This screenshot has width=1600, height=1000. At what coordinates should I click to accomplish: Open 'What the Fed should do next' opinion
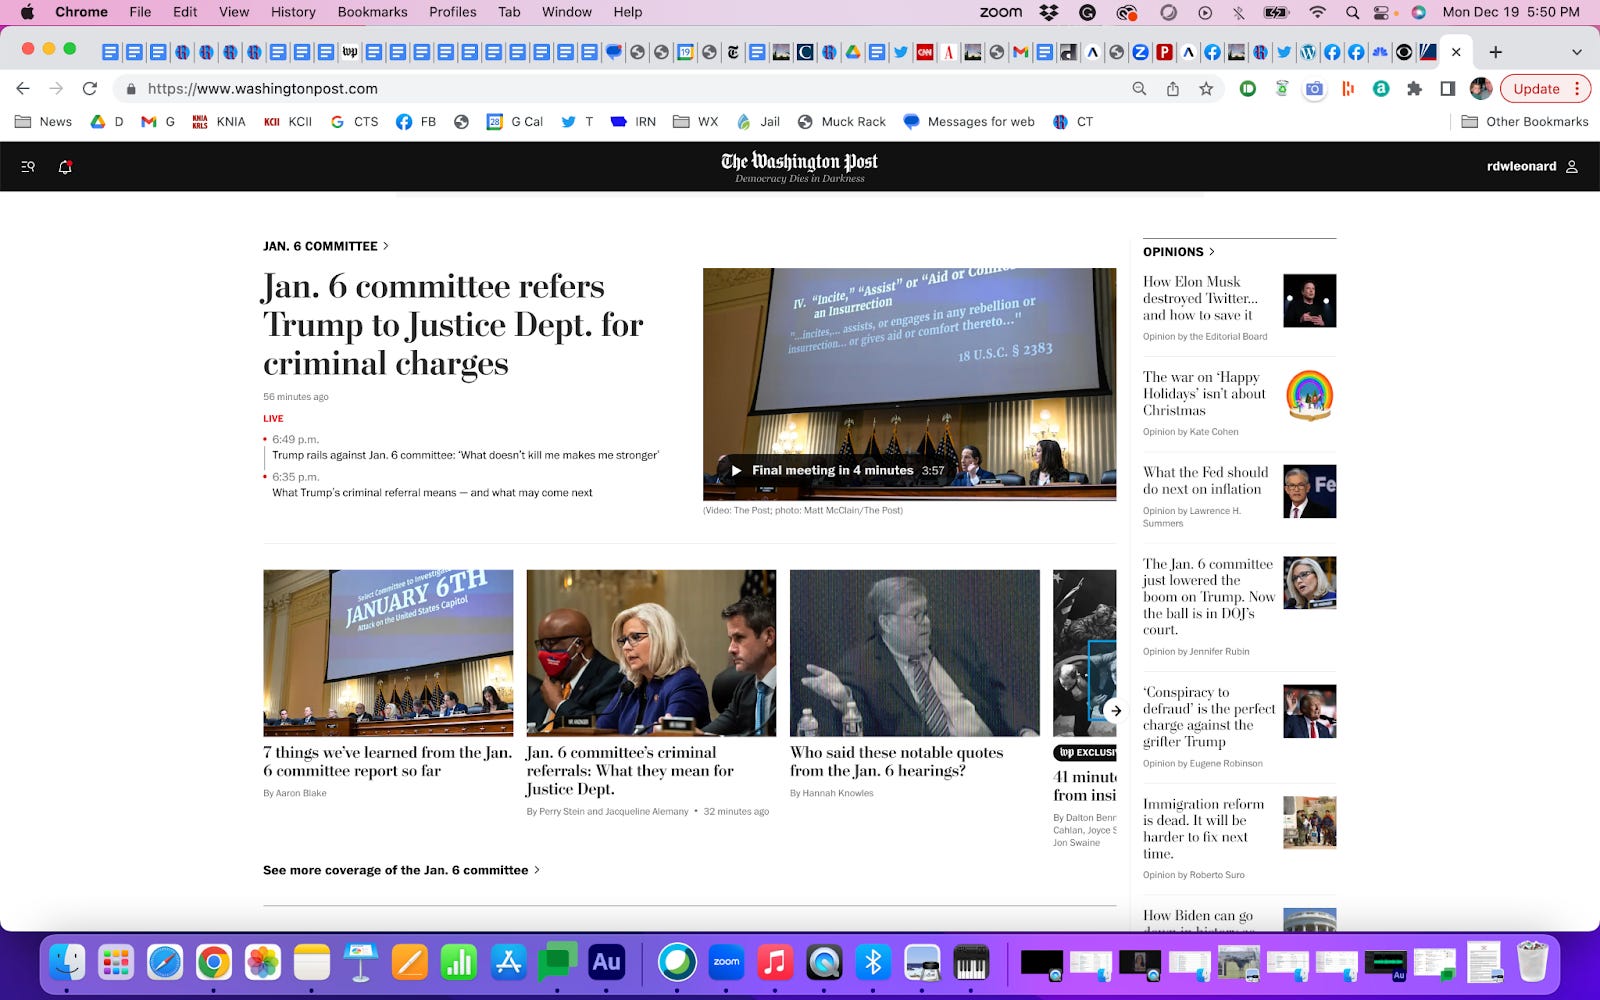pyautogui.click(x=1205, y=481)
